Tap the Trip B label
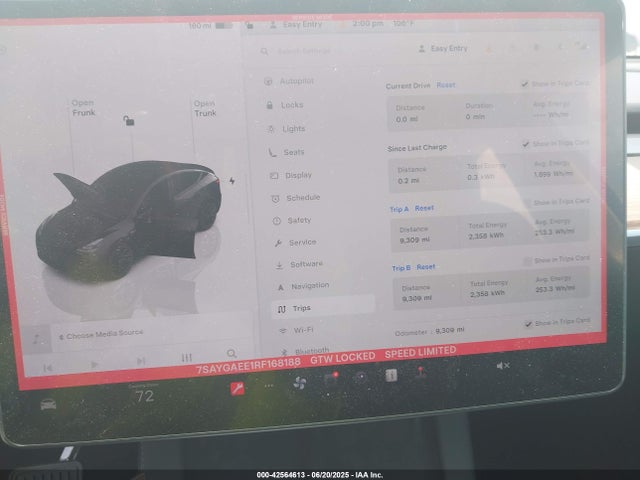This screenshot has width=640, height=480. tap(401, 268)
